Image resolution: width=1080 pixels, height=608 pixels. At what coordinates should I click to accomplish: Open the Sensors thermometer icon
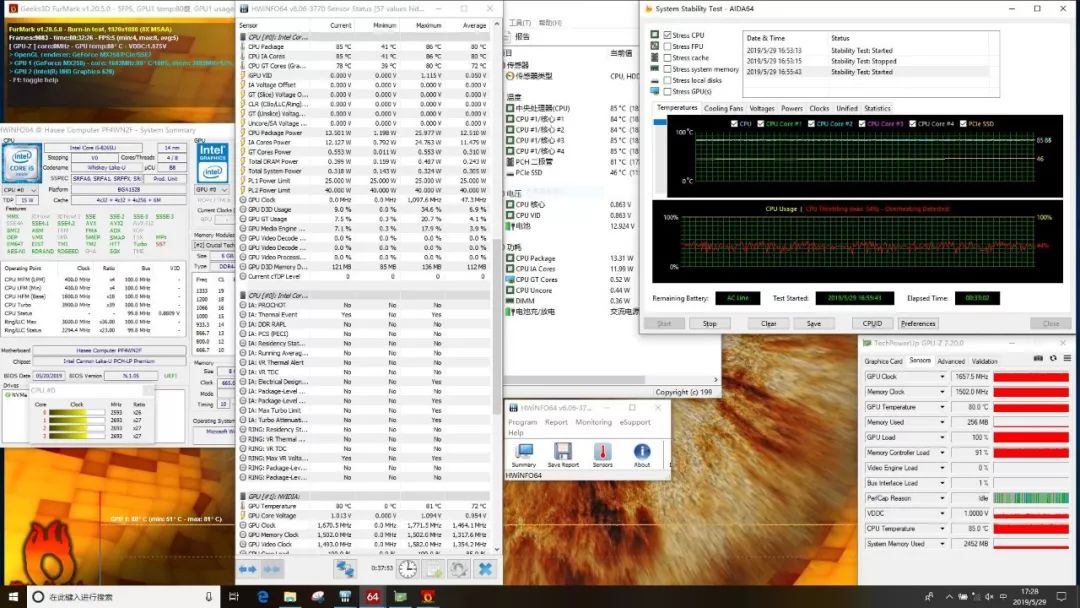pos(603,452)
